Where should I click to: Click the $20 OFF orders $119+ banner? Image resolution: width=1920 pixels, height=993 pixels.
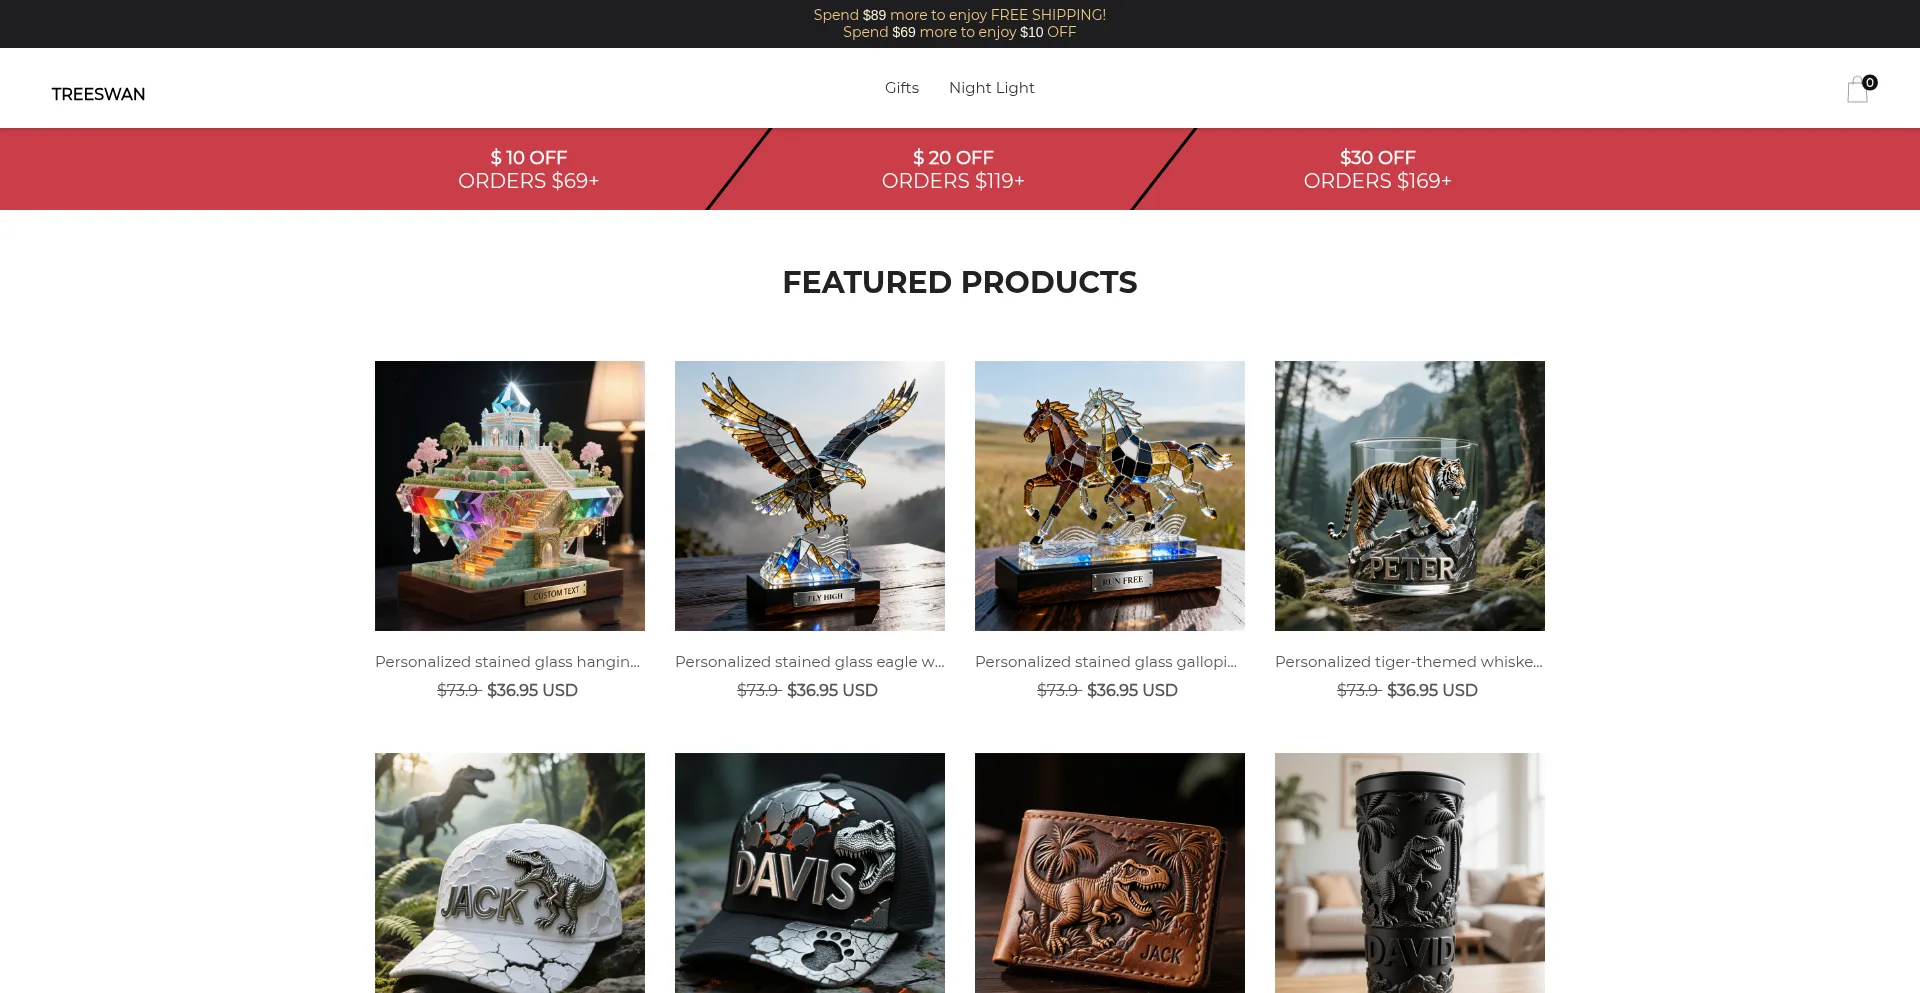[953, 169]
